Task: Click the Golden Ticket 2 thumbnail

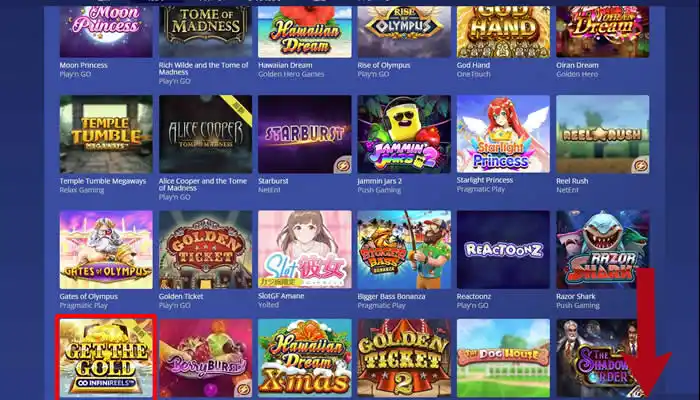Action: click(404, 358)
